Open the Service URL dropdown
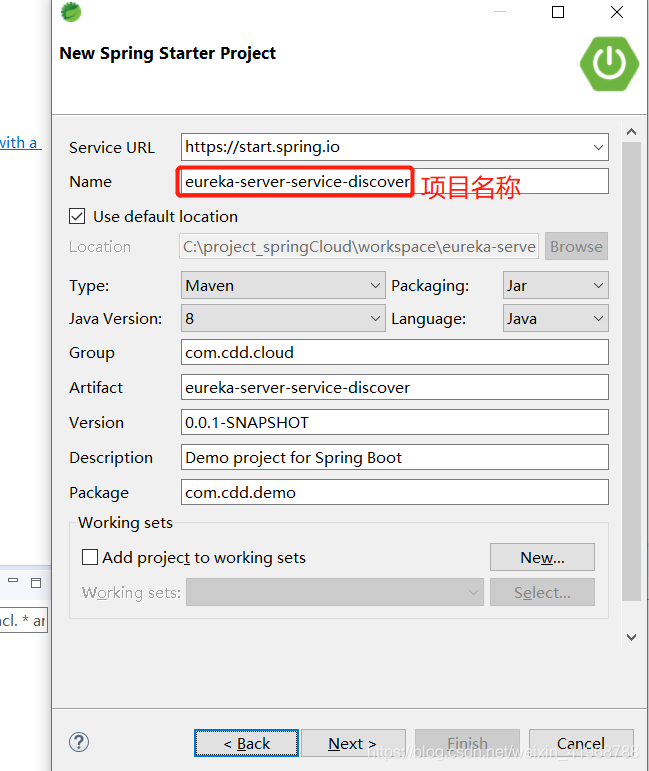 [x=598, y=147]
